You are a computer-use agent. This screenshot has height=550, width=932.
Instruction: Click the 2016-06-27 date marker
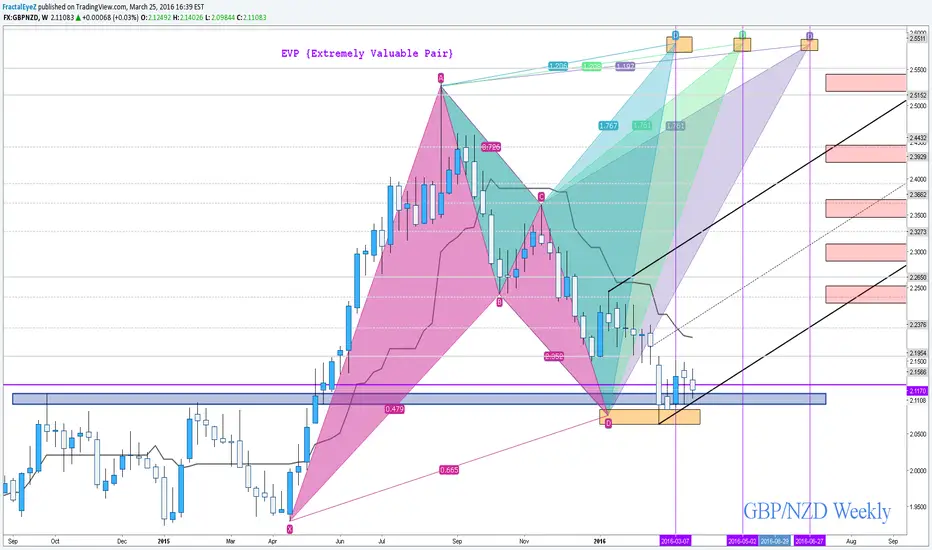(810, 540)
